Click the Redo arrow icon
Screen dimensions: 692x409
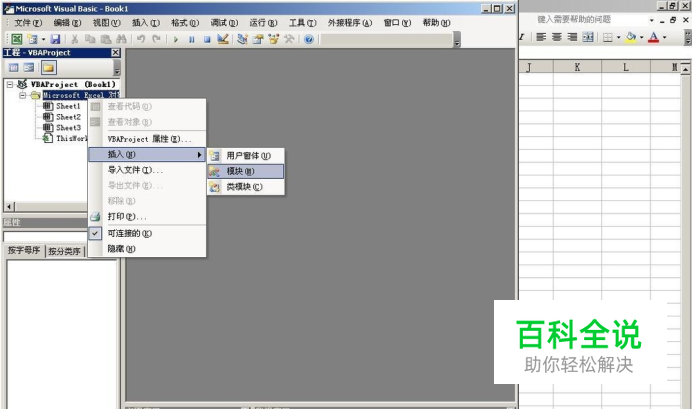coord(156,39)
